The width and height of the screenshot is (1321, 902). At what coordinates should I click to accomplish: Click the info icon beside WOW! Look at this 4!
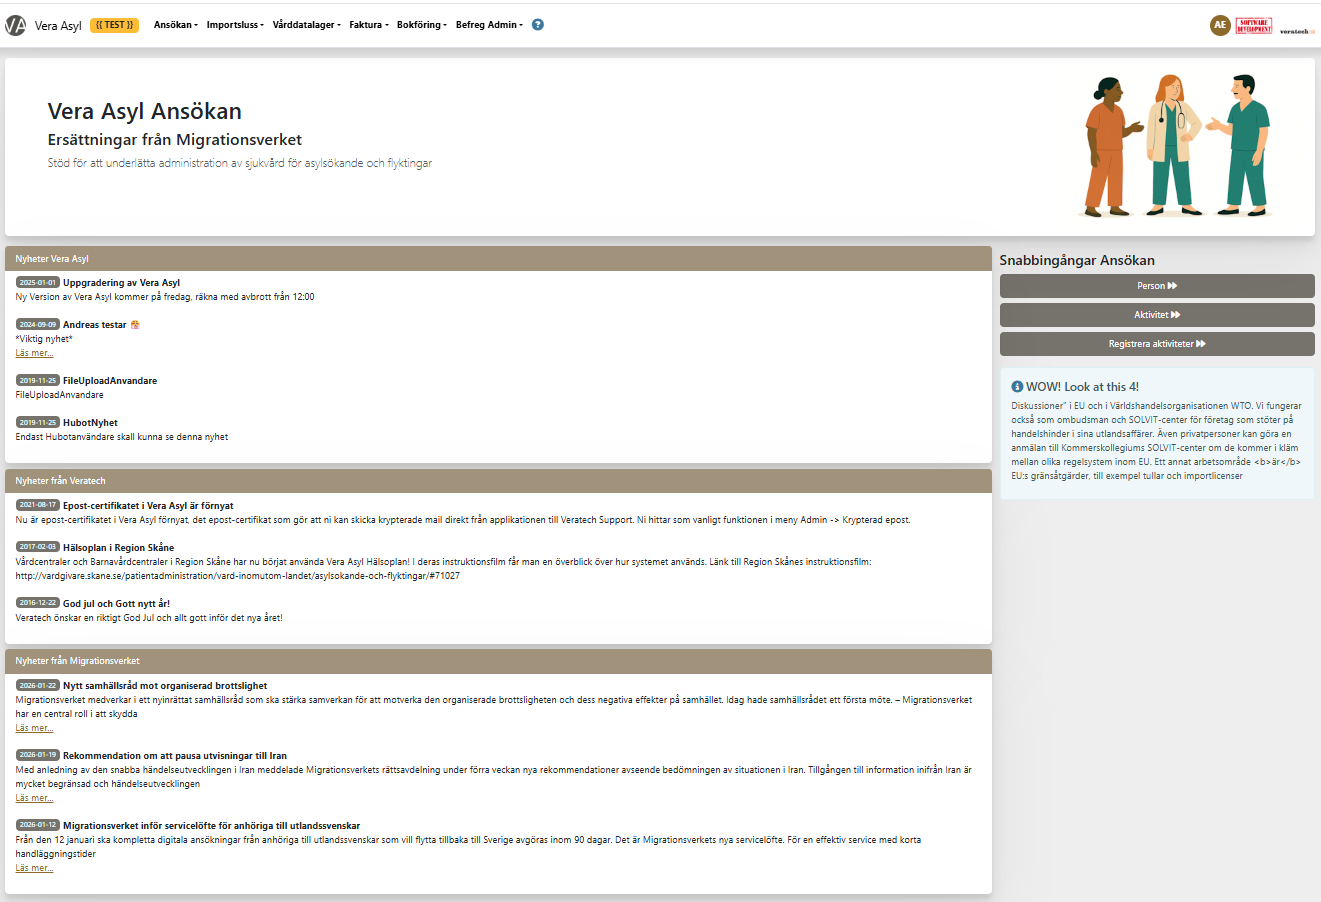1017,387
